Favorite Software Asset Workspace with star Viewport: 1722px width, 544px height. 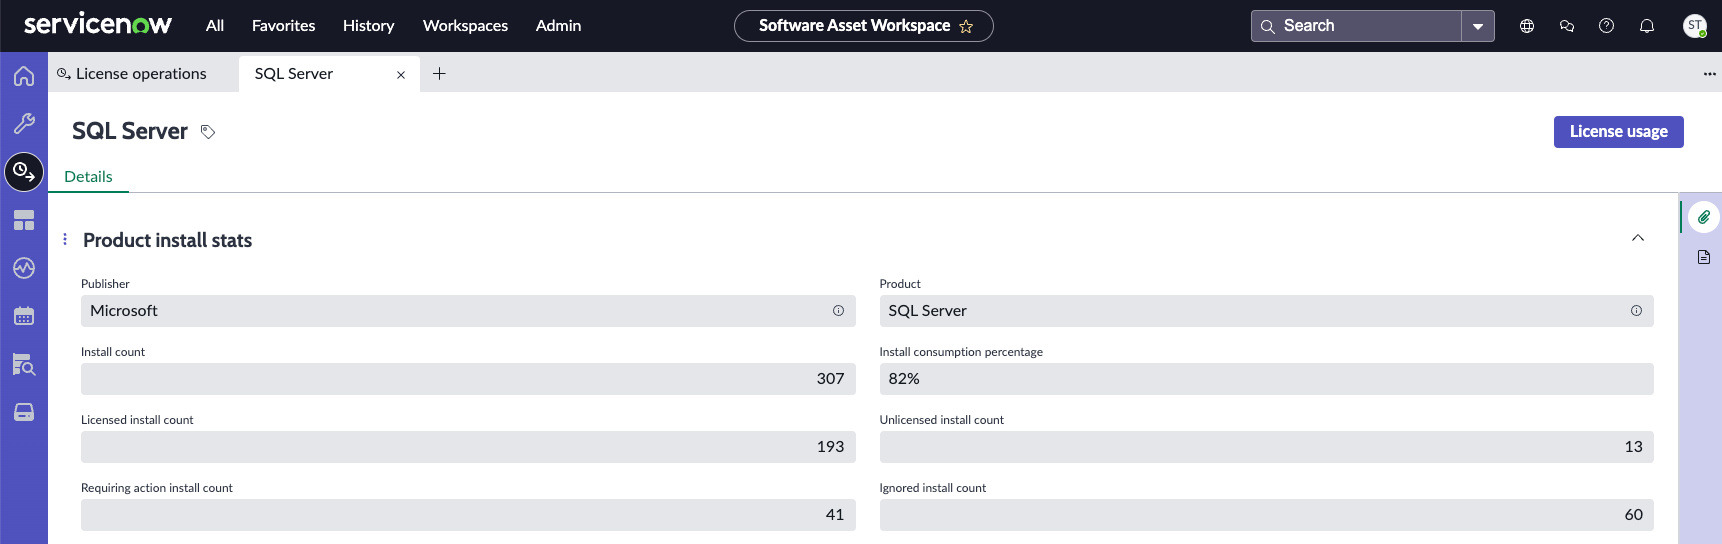point(966,27)
